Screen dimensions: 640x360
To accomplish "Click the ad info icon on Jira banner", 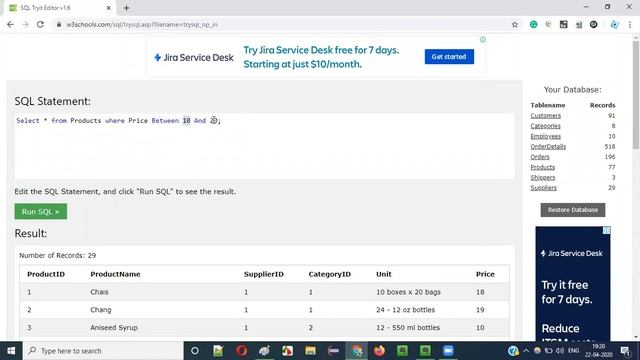I will point(483,40).
